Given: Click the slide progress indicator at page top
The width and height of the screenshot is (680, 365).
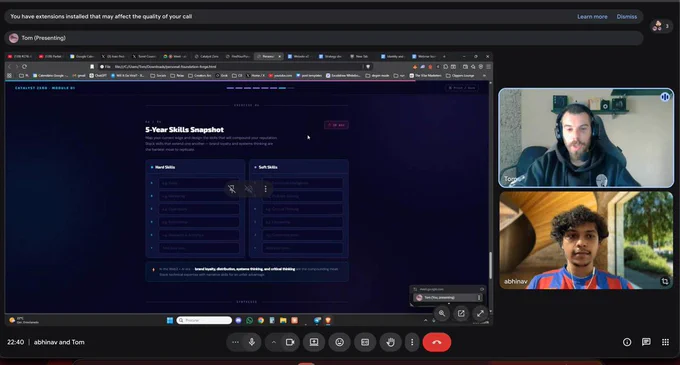Looking at the screenshot, I should pos(260,88).
